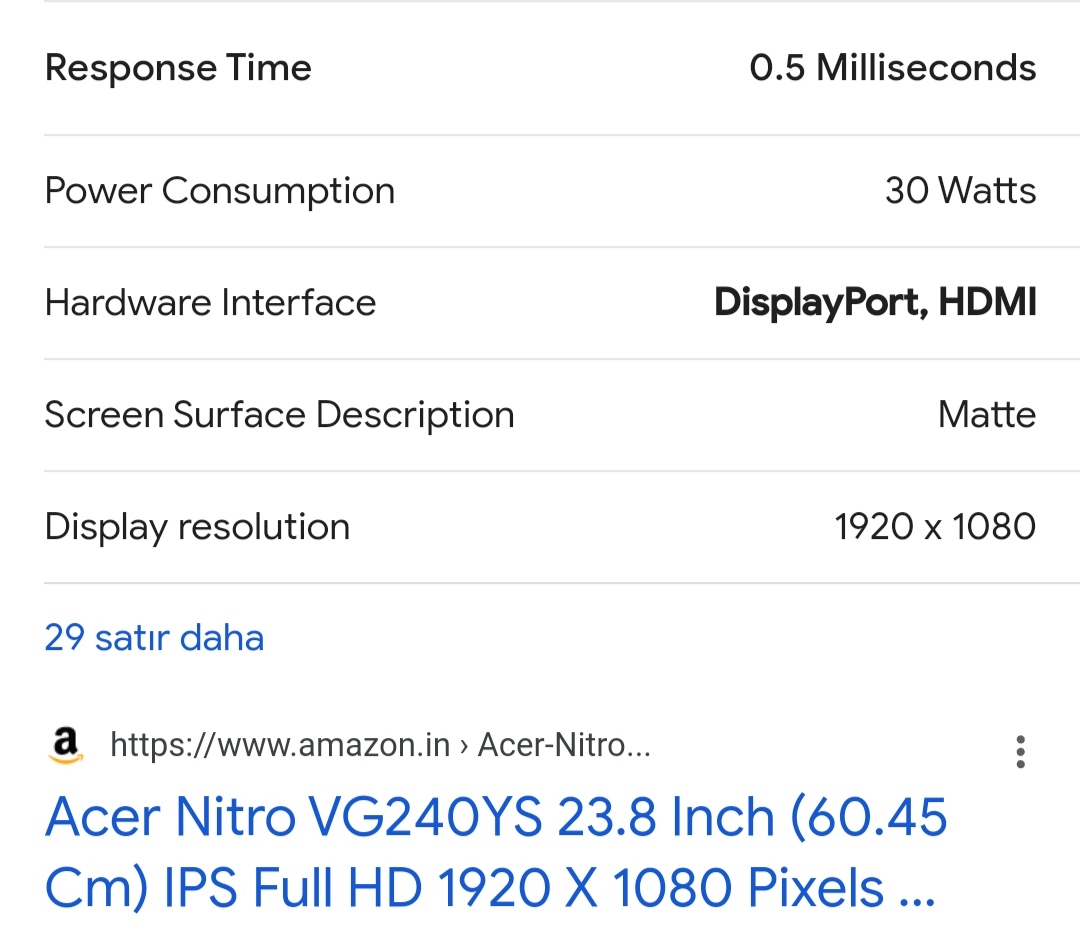Click the "30 Watts" value
The height and width of the screenshot is (939, 1080).
coord(960,191)
